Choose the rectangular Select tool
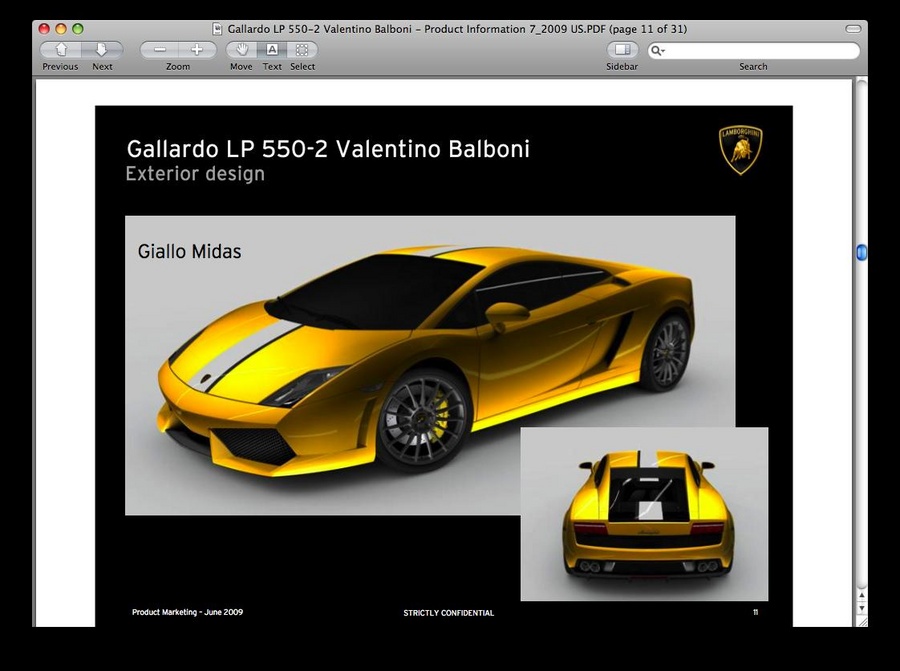900x671 pixels. tap(302, 50)
